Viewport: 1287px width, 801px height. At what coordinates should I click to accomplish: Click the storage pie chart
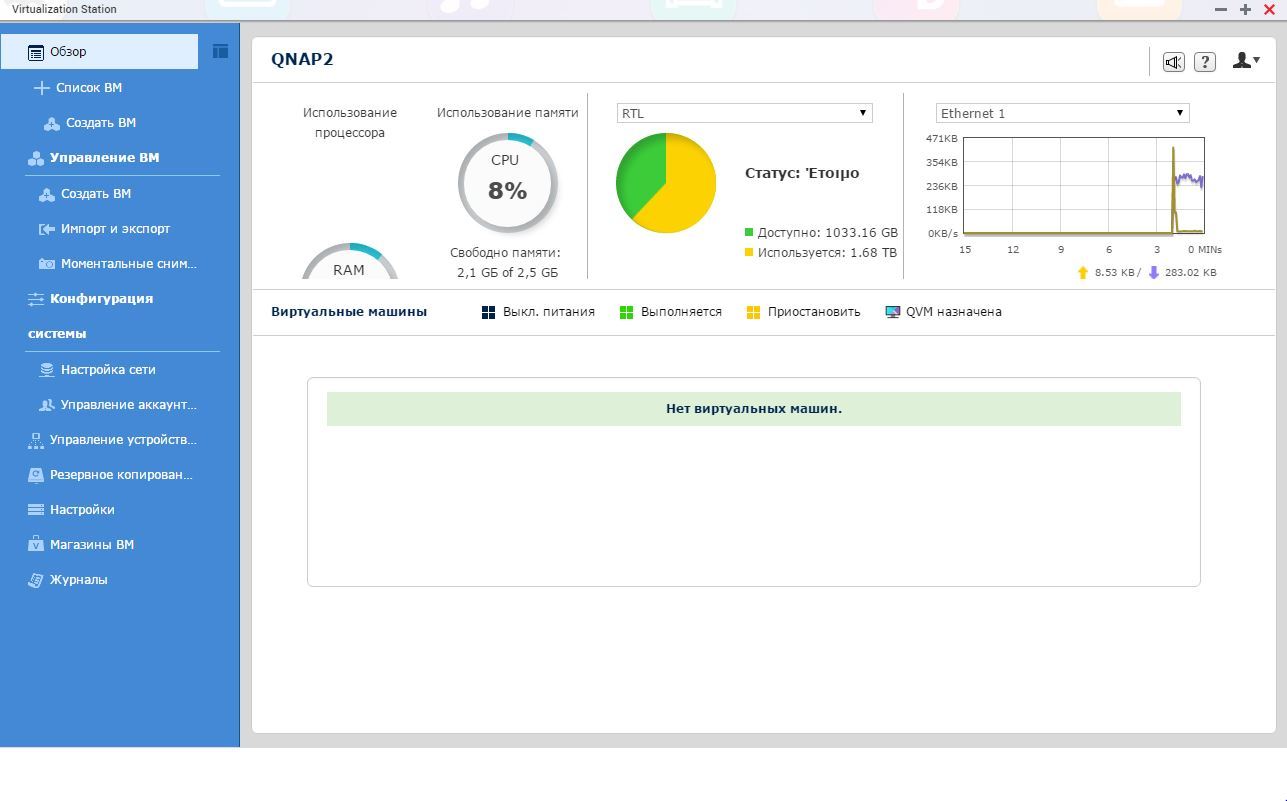[x=666, y=183]
